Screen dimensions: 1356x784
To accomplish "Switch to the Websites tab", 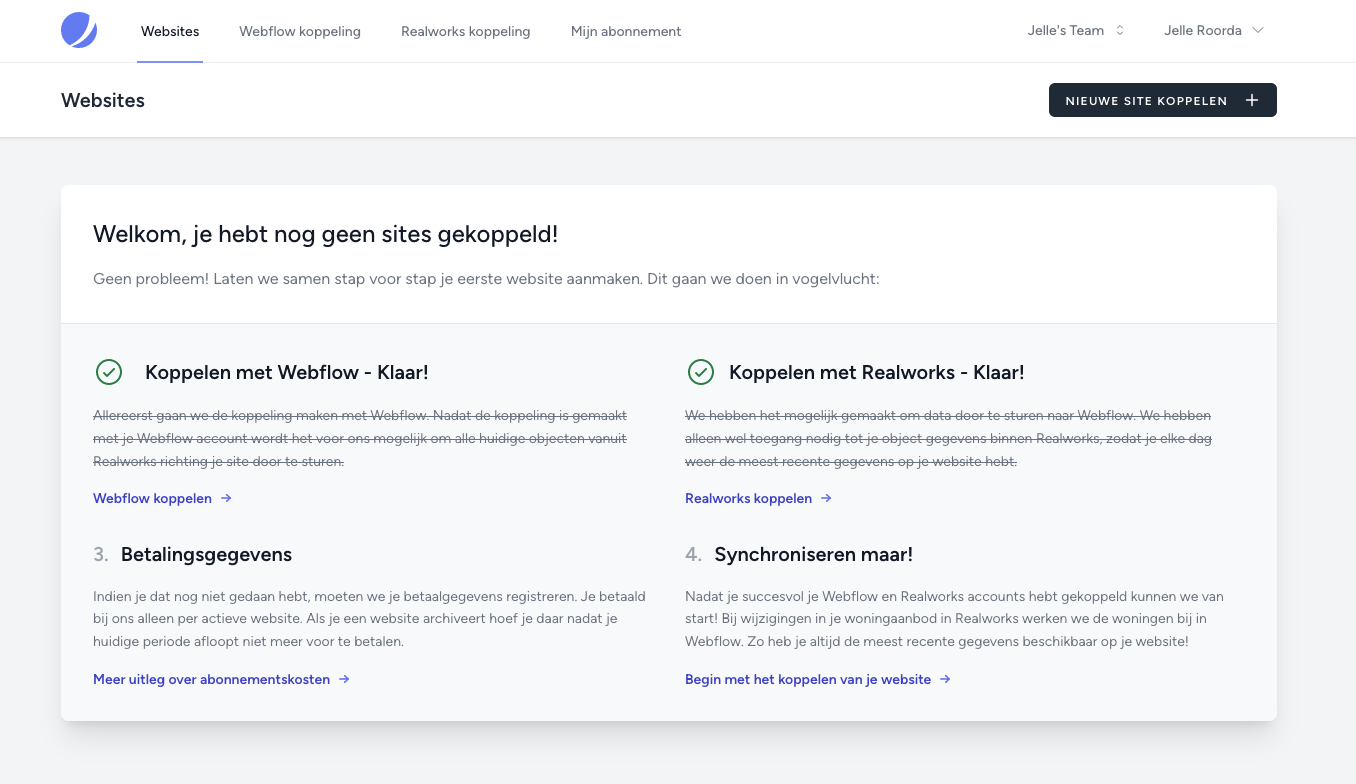I will 170,31.
